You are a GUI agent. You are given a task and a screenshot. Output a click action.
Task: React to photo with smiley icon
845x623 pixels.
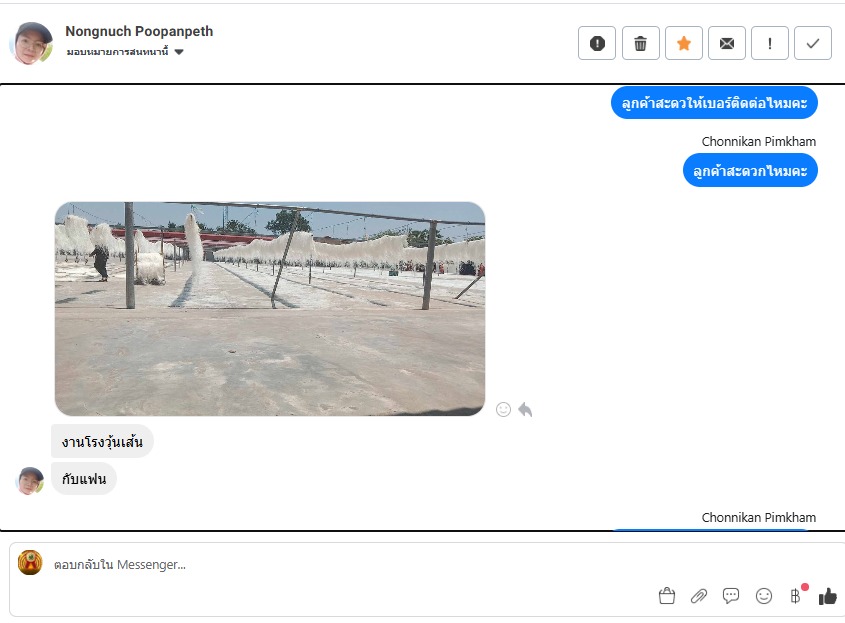pos(503,410)
